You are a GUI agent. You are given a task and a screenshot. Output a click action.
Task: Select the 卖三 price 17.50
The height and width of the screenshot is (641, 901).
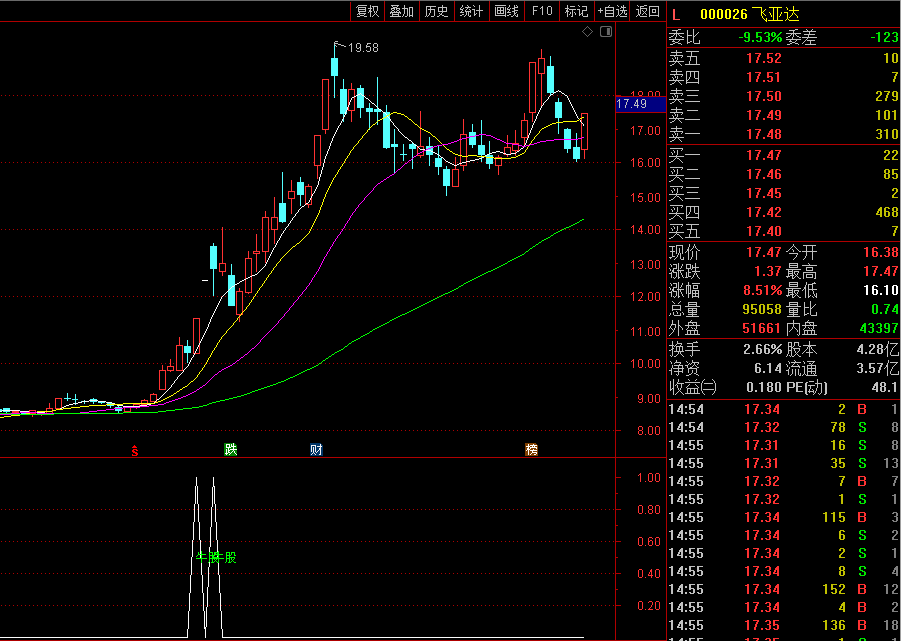764,96
